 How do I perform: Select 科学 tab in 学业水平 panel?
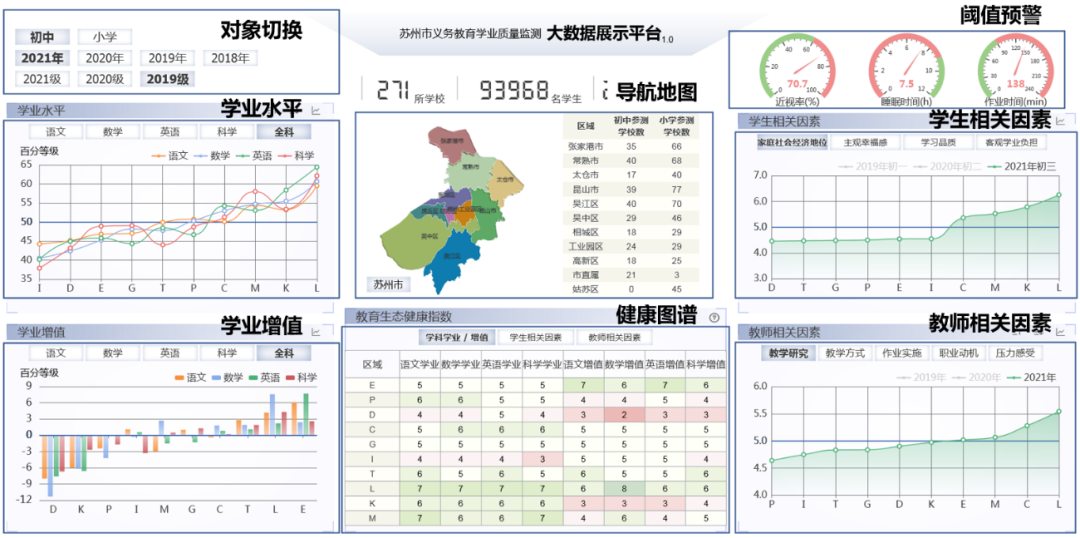tap(227, 132)
